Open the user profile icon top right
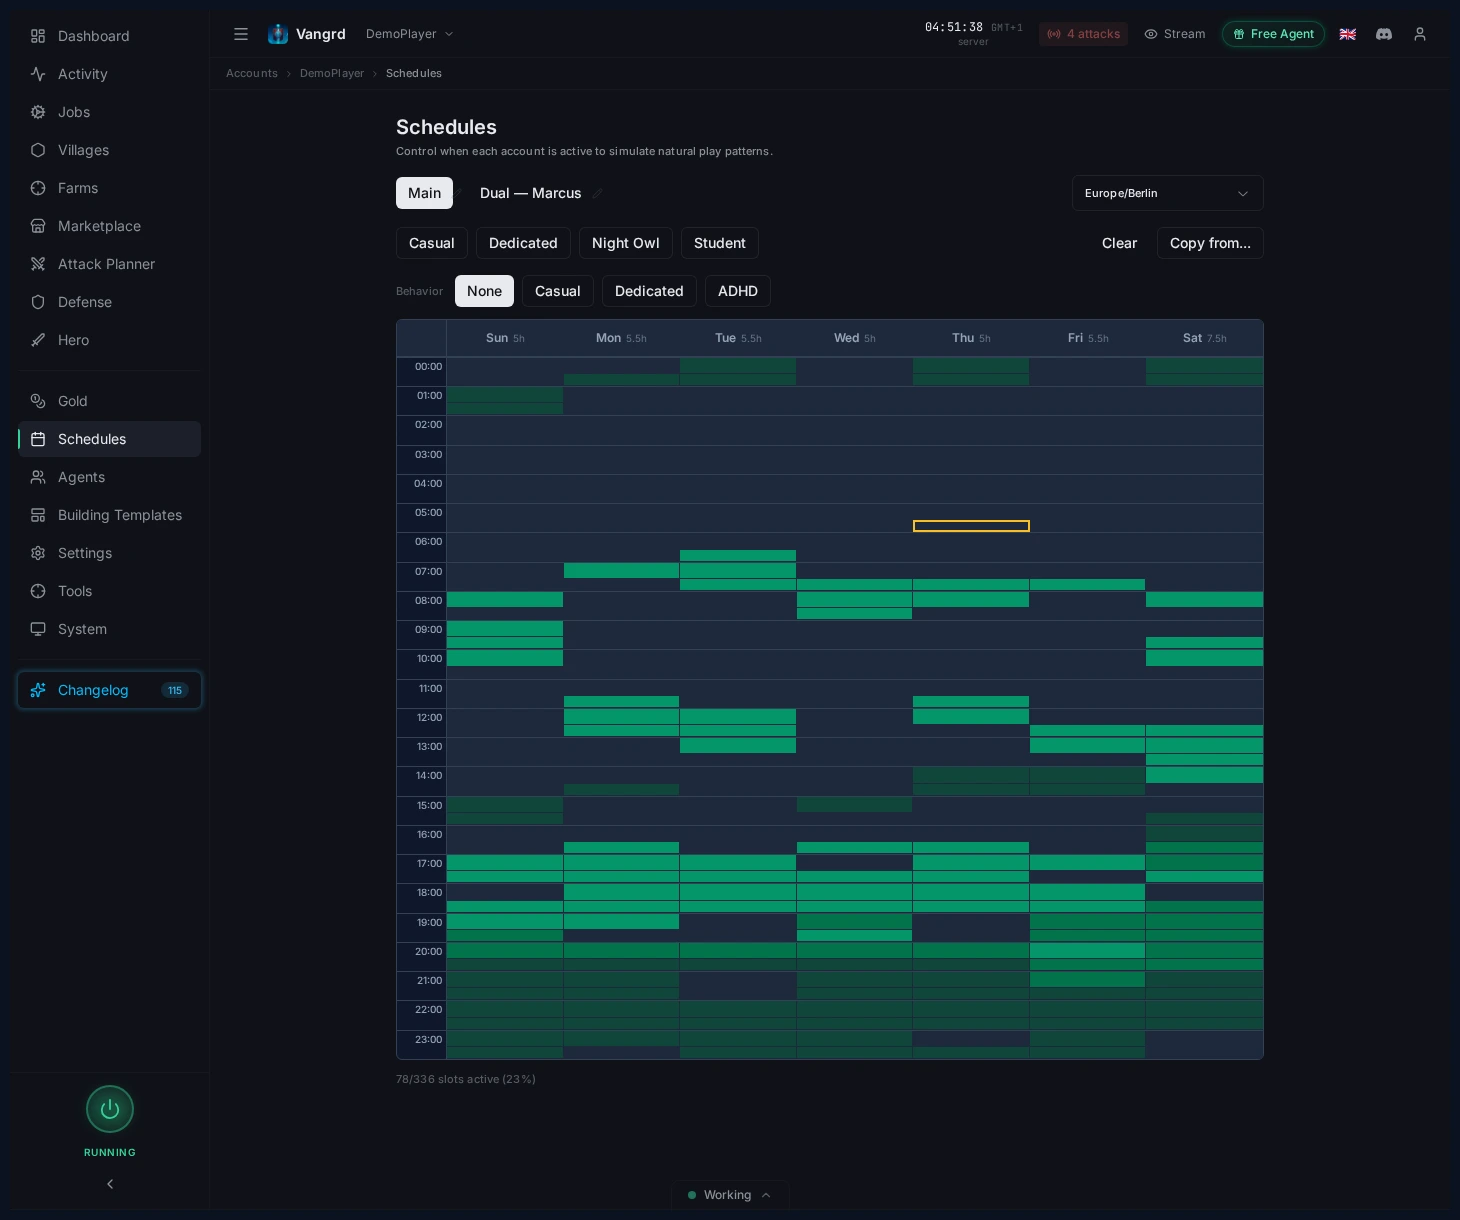 coord(1420,33)
